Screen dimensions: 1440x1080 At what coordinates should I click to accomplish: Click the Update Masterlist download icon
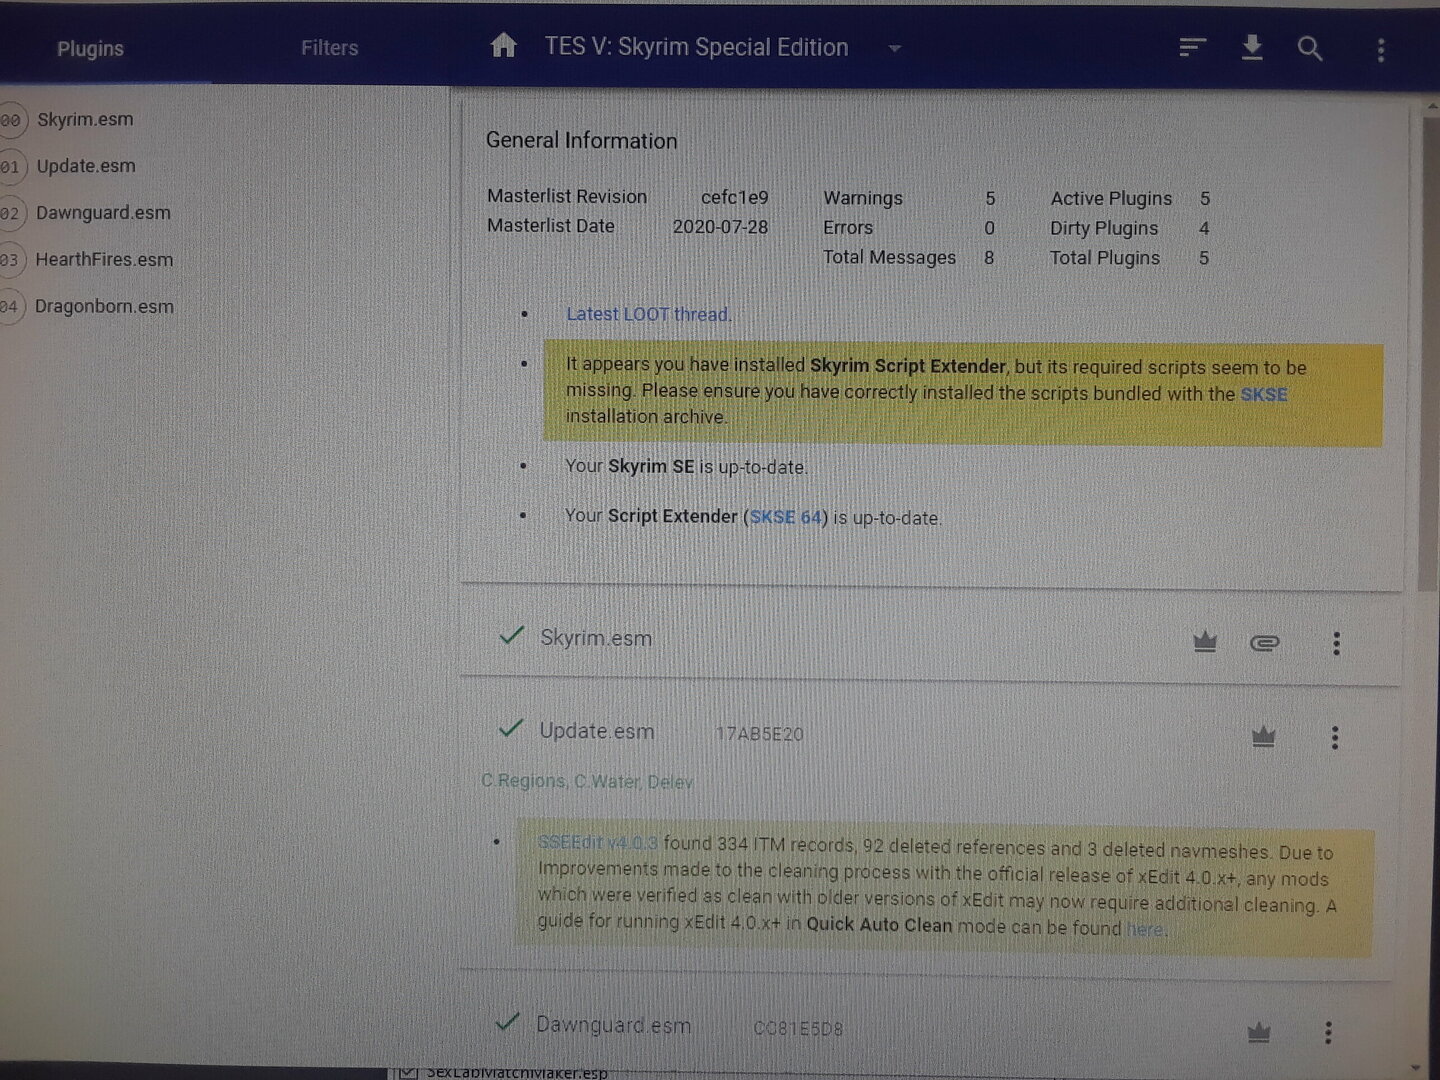tap(1251, 47)
